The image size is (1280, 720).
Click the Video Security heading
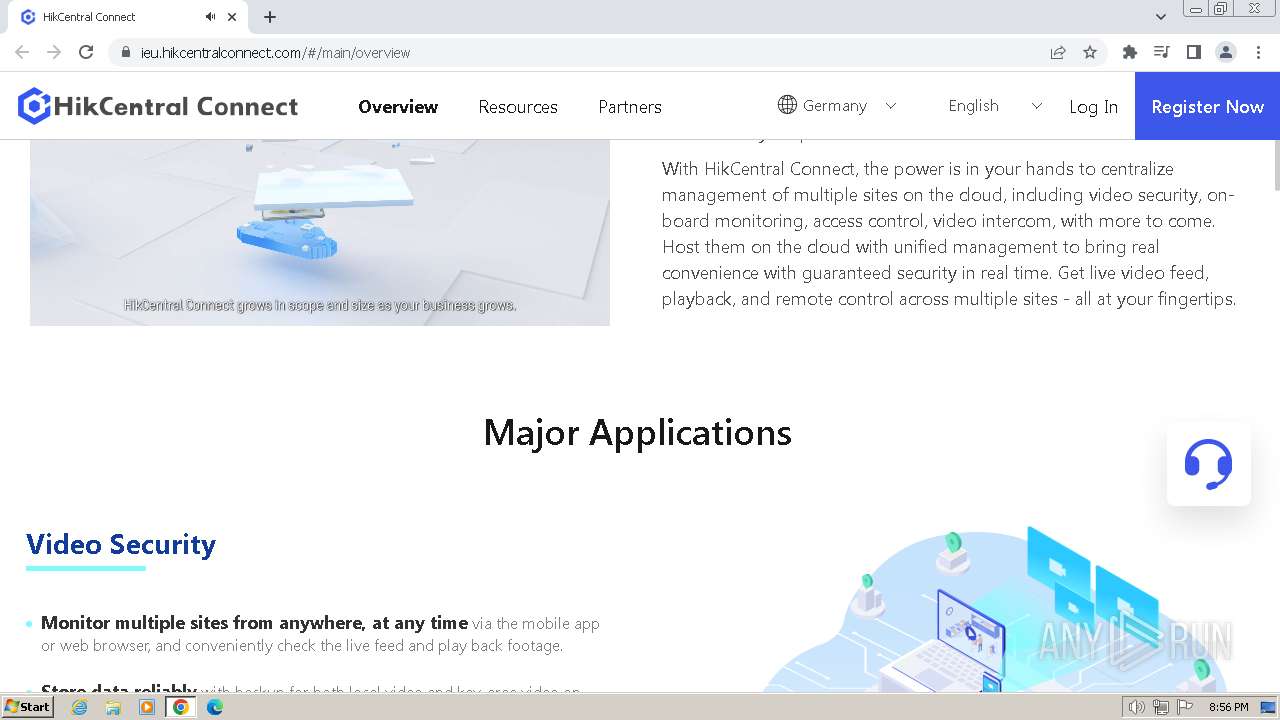pos(121,544)
